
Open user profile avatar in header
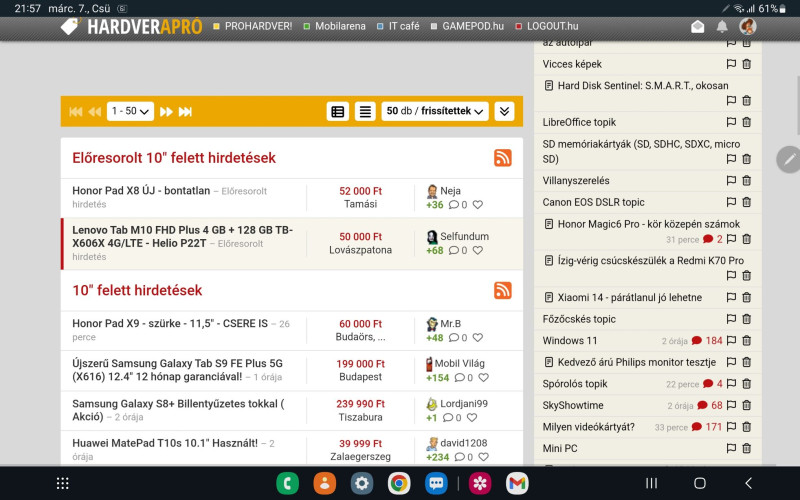[747, 26]
